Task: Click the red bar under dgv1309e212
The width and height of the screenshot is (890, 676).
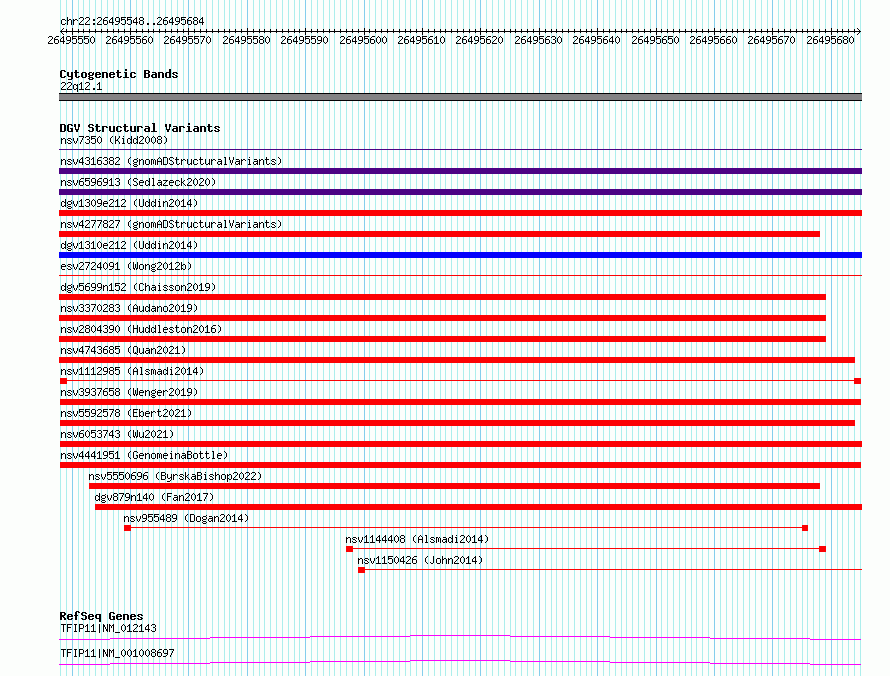Action: [x=460, y=213]
